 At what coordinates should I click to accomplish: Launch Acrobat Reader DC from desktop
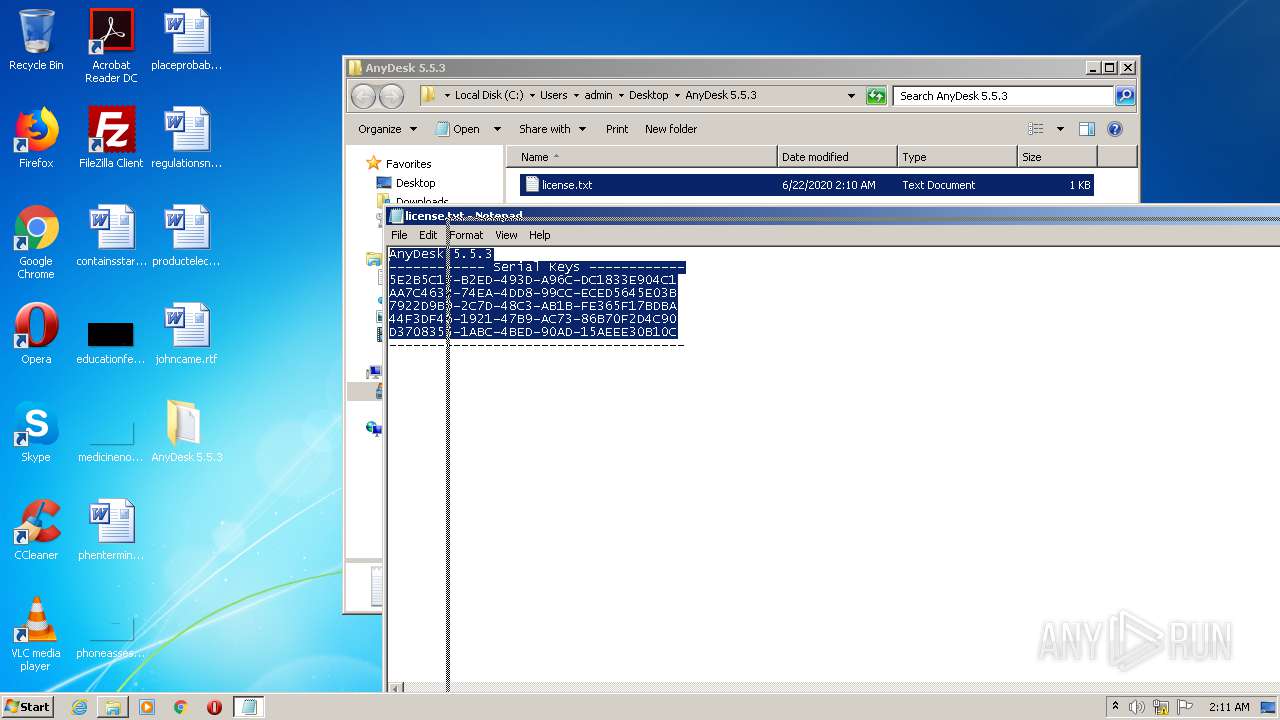[111, 46]
